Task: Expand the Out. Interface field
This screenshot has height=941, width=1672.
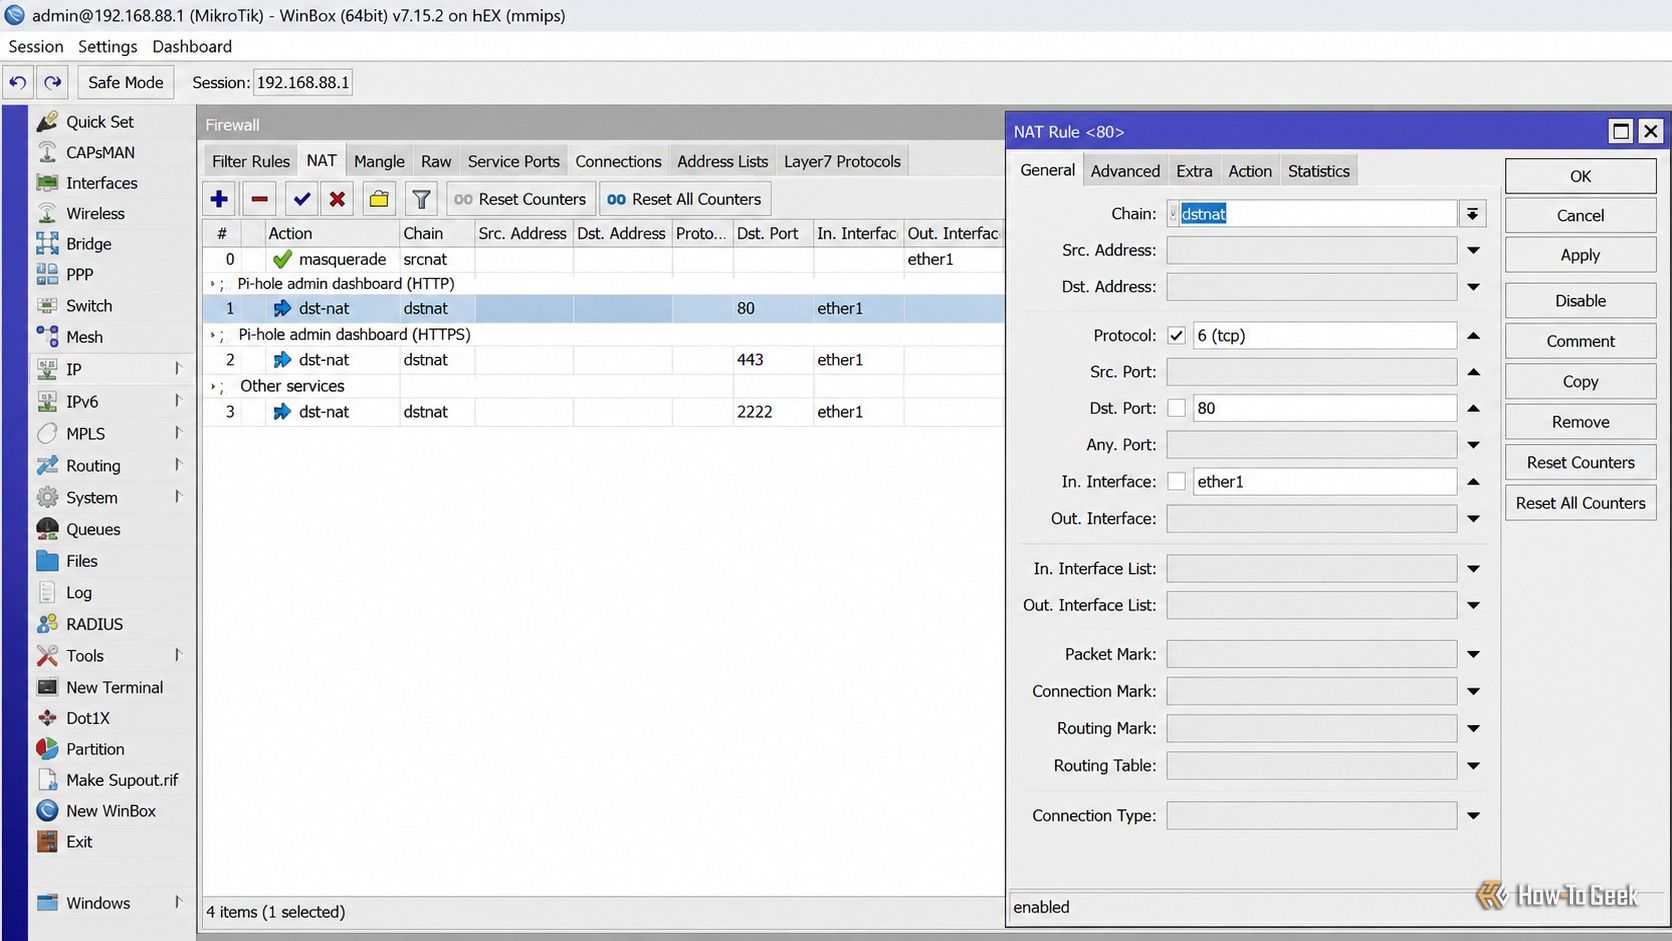Action: tap(1473, 518)
